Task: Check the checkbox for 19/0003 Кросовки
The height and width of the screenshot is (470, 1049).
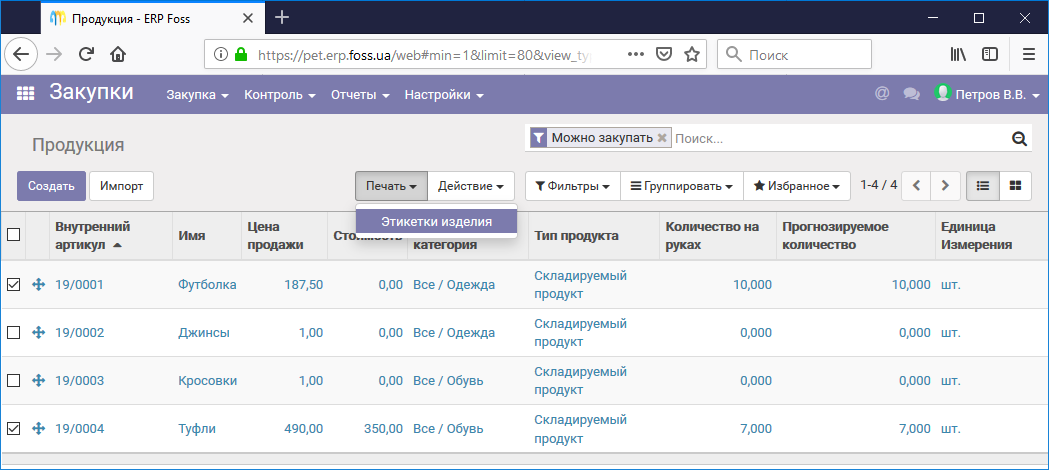Action: pyautogui.click(x=13, y=380)
